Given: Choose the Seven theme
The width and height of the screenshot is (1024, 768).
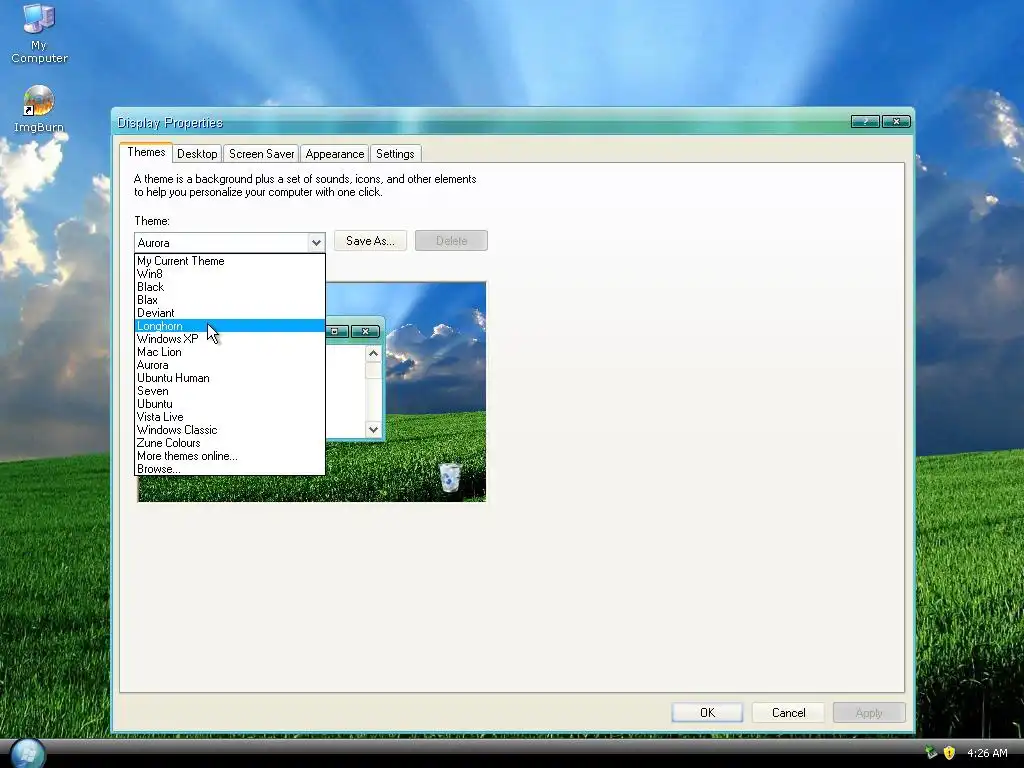Looking at the screenshot, I should pyautogui.click(x=229, y=391).
